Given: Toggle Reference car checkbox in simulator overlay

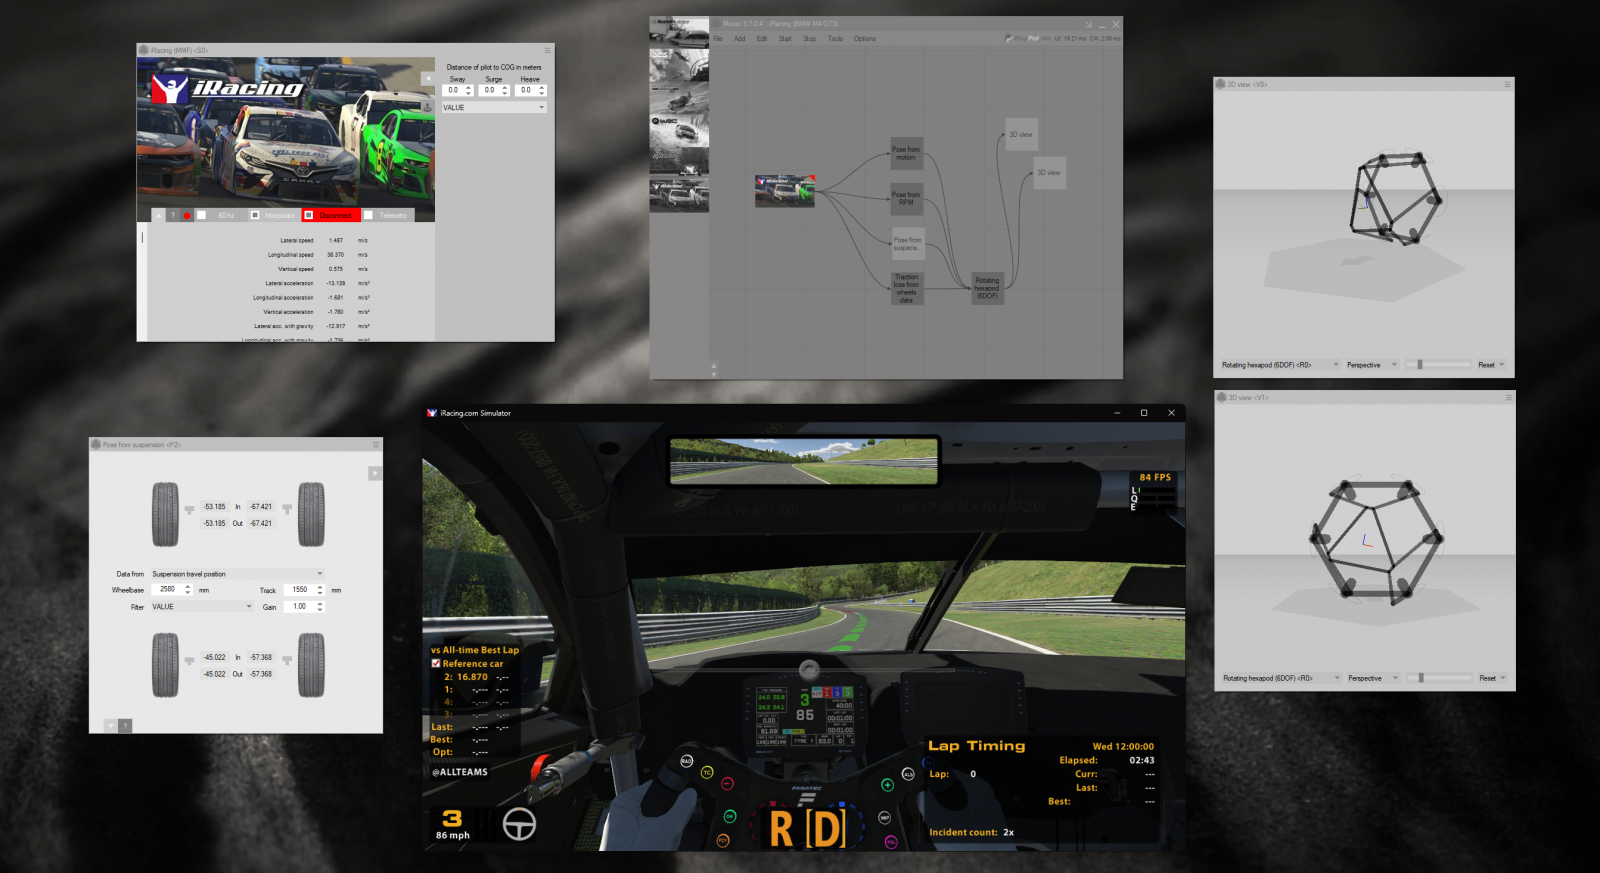Looking at the screenshot, I should [x=436, y=663].
